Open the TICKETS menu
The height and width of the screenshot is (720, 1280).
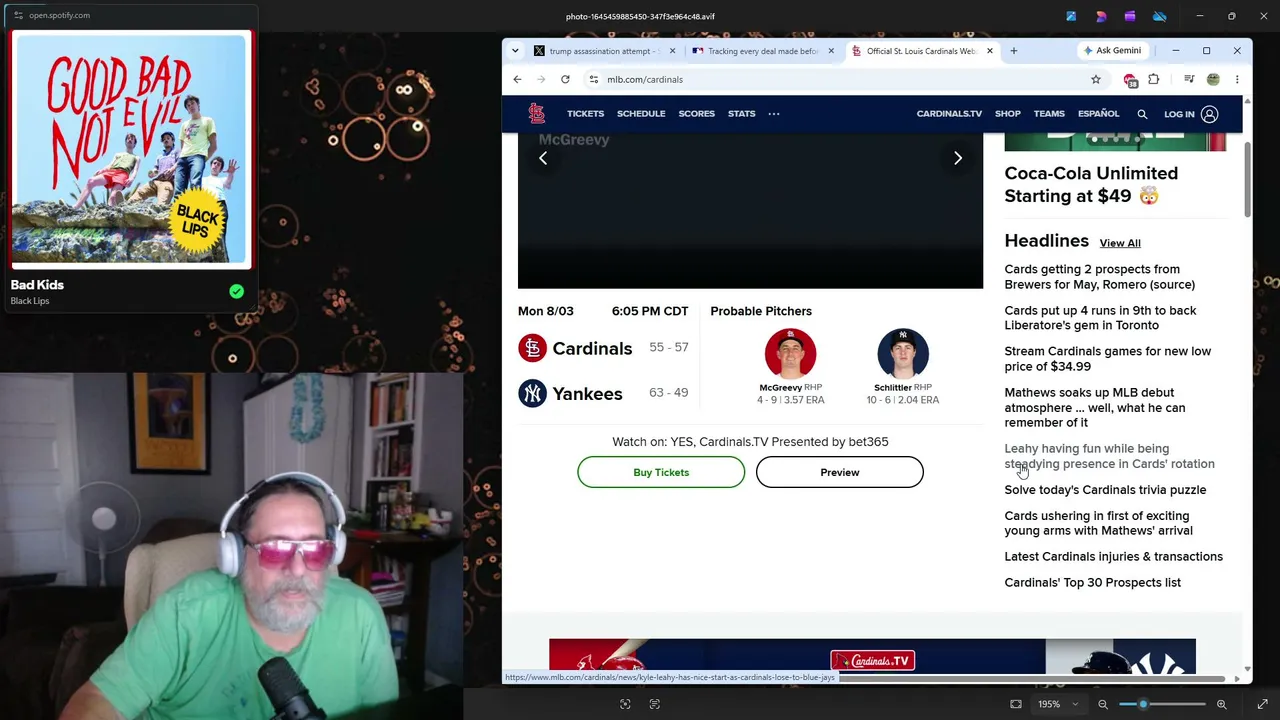[x=585, y=114]
